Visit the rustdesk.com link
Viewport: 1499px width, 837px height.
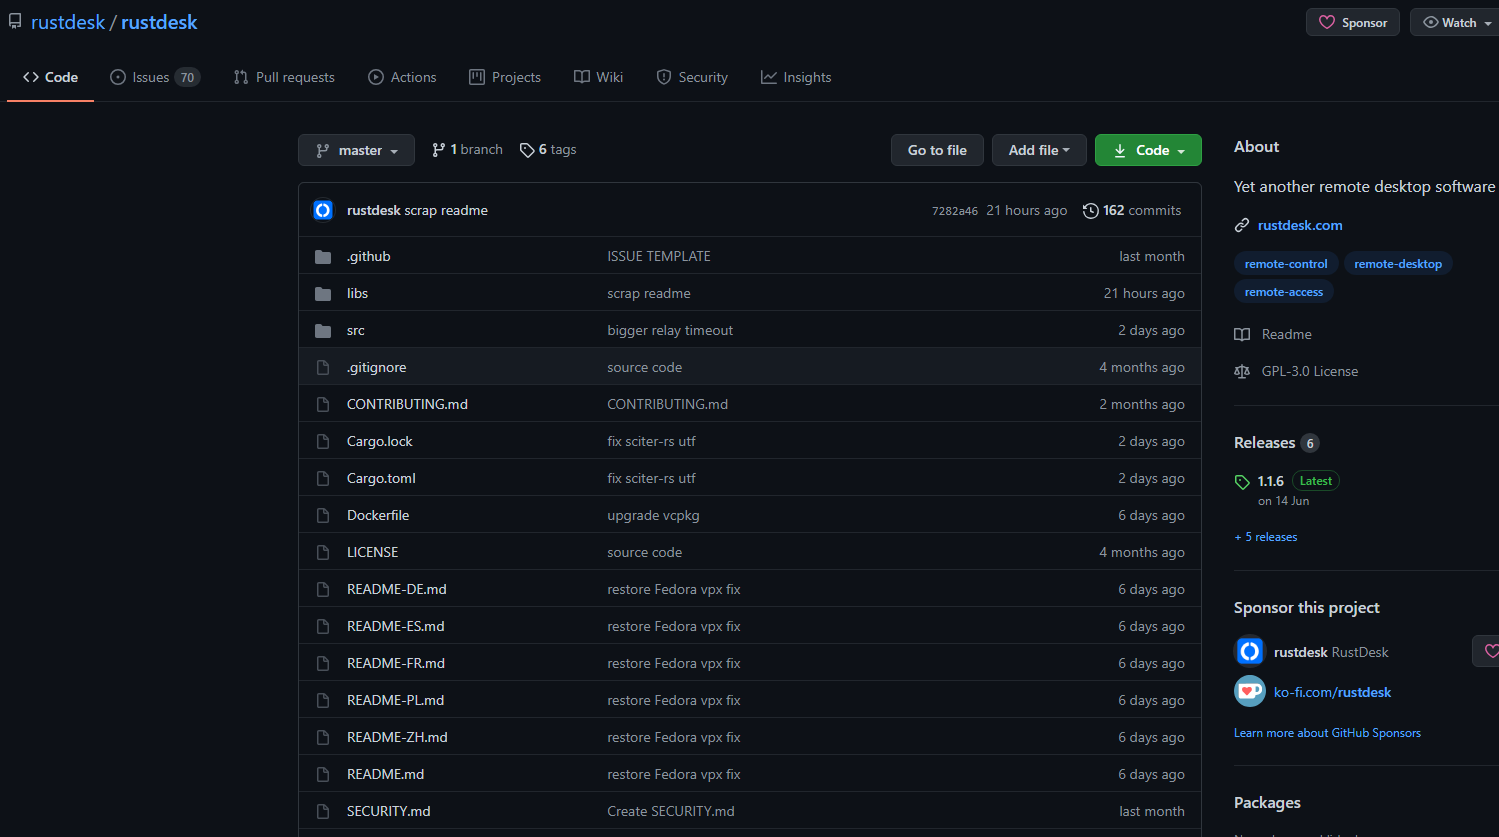pyautogui.click(x=1300, y=225)
